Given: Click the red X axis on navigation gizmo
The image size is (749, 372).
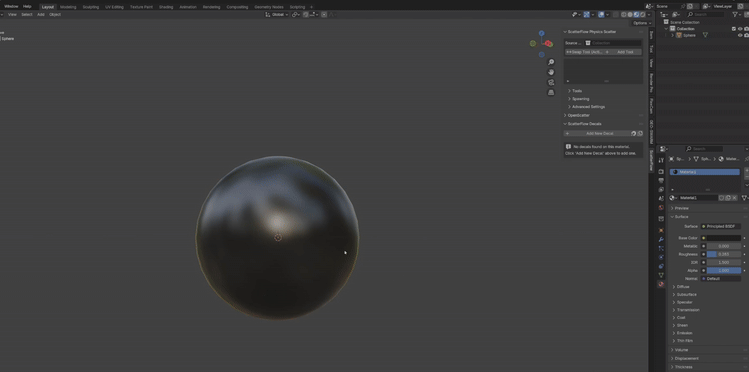Looking at the screenshot, I should (549, 44).
